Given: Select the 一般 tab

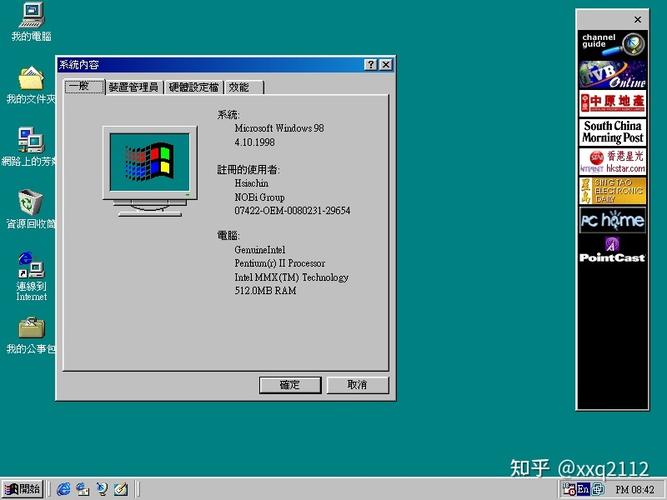Looking at the screenshot, I should click(85, 87).
